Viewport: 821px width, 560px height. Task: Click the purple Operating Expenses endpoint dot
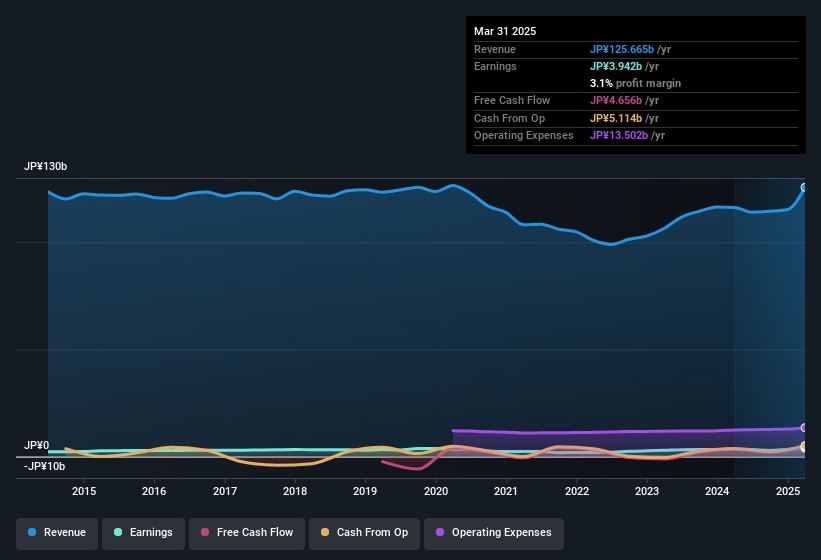803,428
